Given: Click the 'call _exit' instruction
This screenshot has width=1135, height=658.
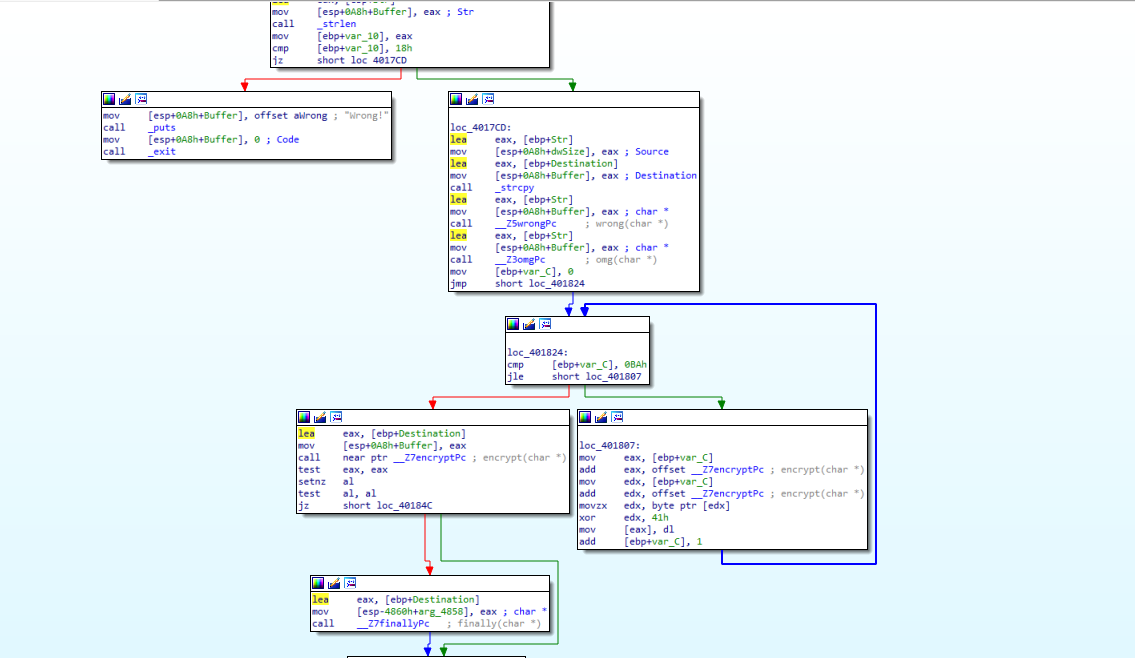Looking at the screenshot, I should point(139,151).
